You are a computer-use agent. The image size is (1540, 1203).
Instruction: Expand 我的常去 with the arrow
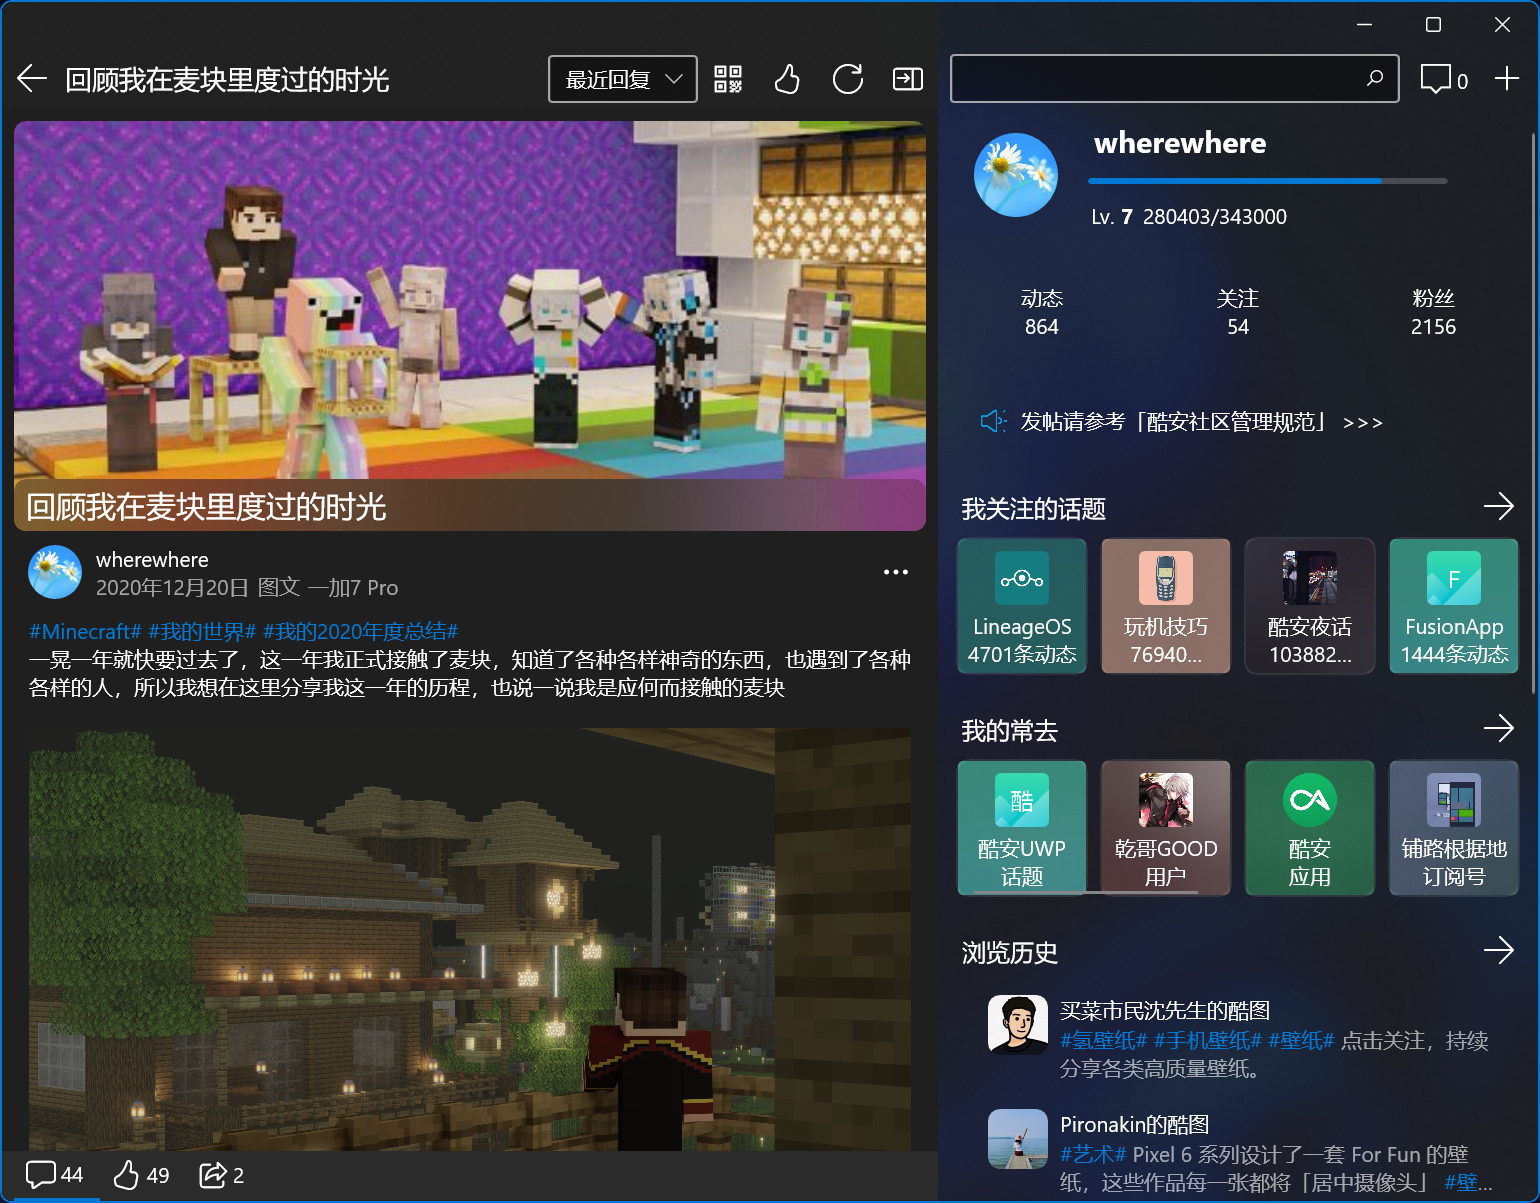point(1498,729)
